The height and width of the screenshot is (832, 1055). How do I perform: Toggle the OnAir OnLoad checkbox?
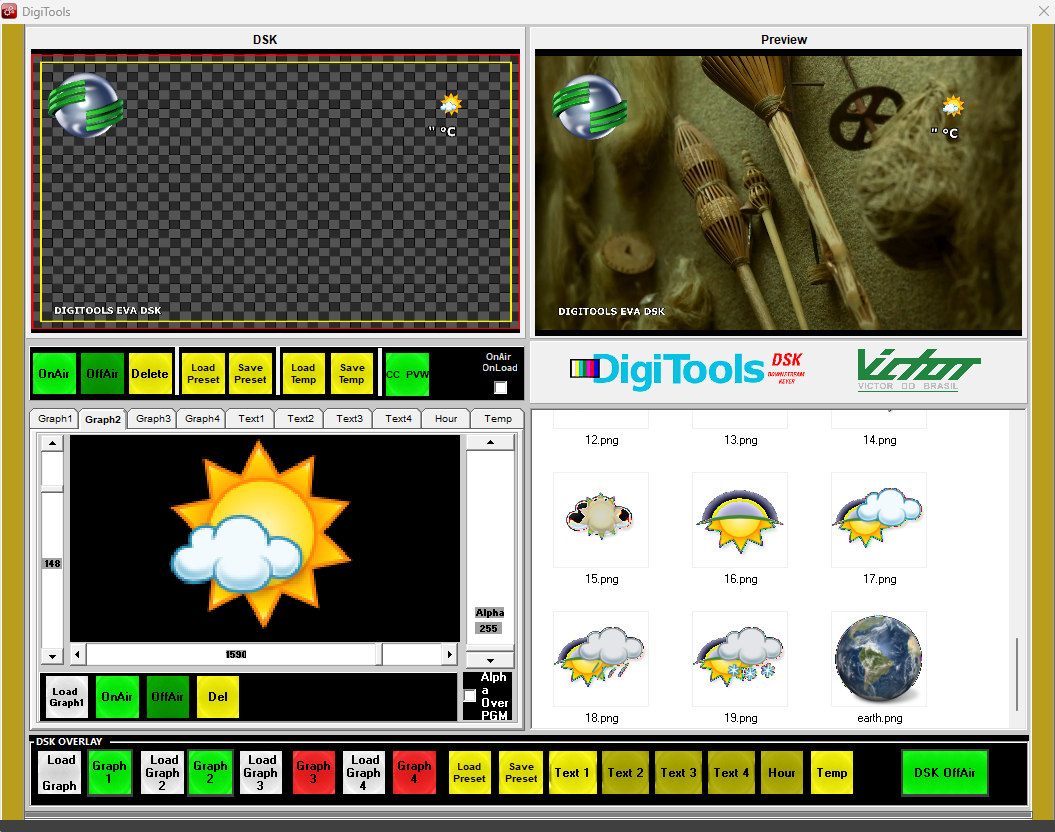500,387
